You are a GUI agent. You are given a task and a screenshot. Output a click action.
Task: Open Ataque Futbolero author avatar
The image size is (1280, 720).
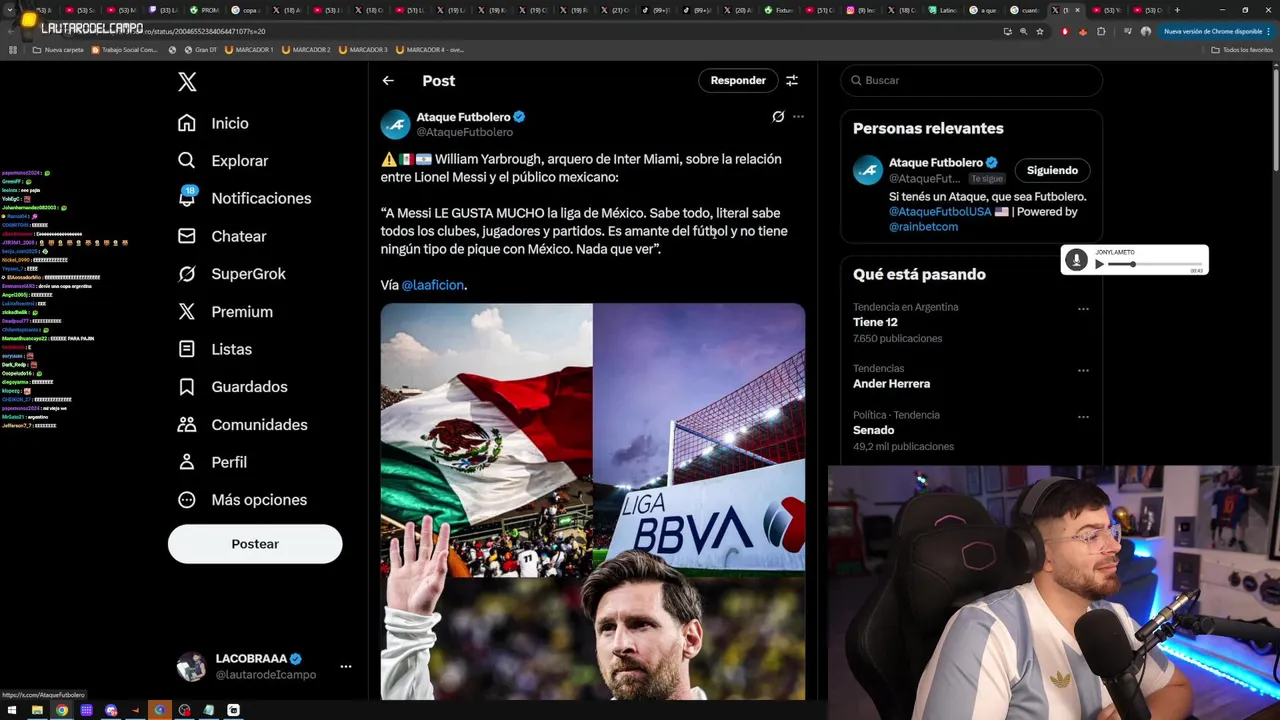click(396, 124)
